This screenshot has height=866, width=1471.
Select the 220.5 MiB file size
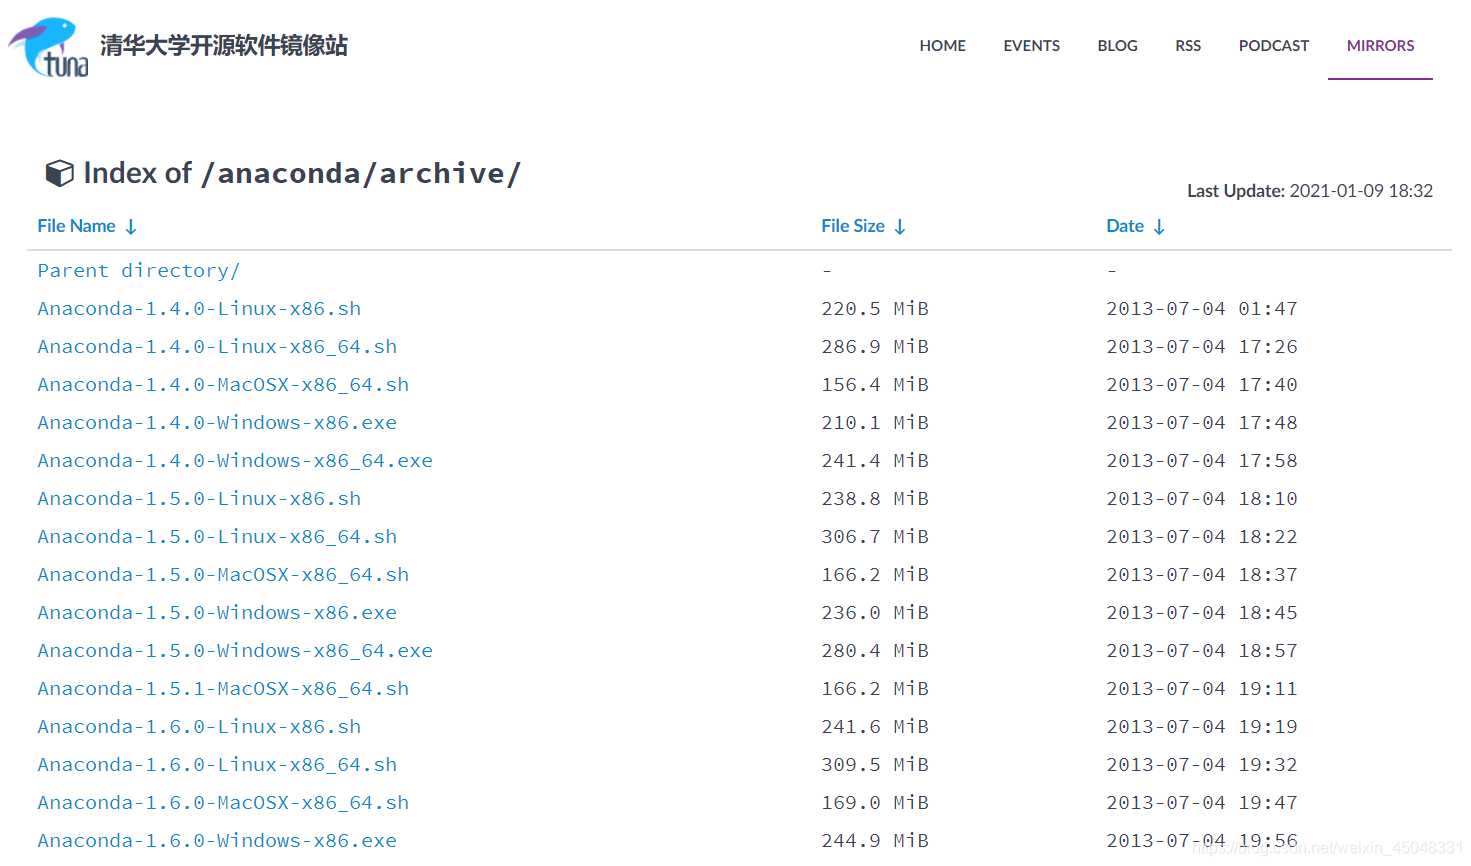pos(875,309)
